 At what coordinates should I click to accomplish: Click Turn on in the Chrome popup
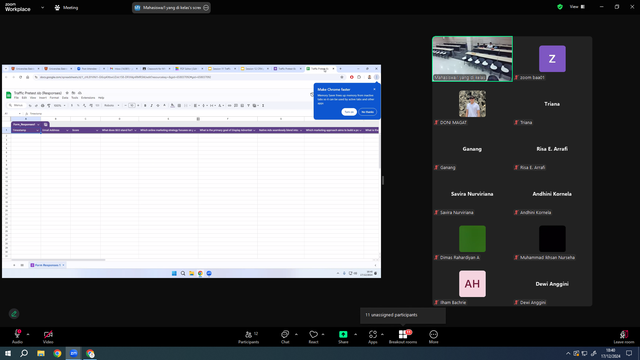click(x=349, y=112)
